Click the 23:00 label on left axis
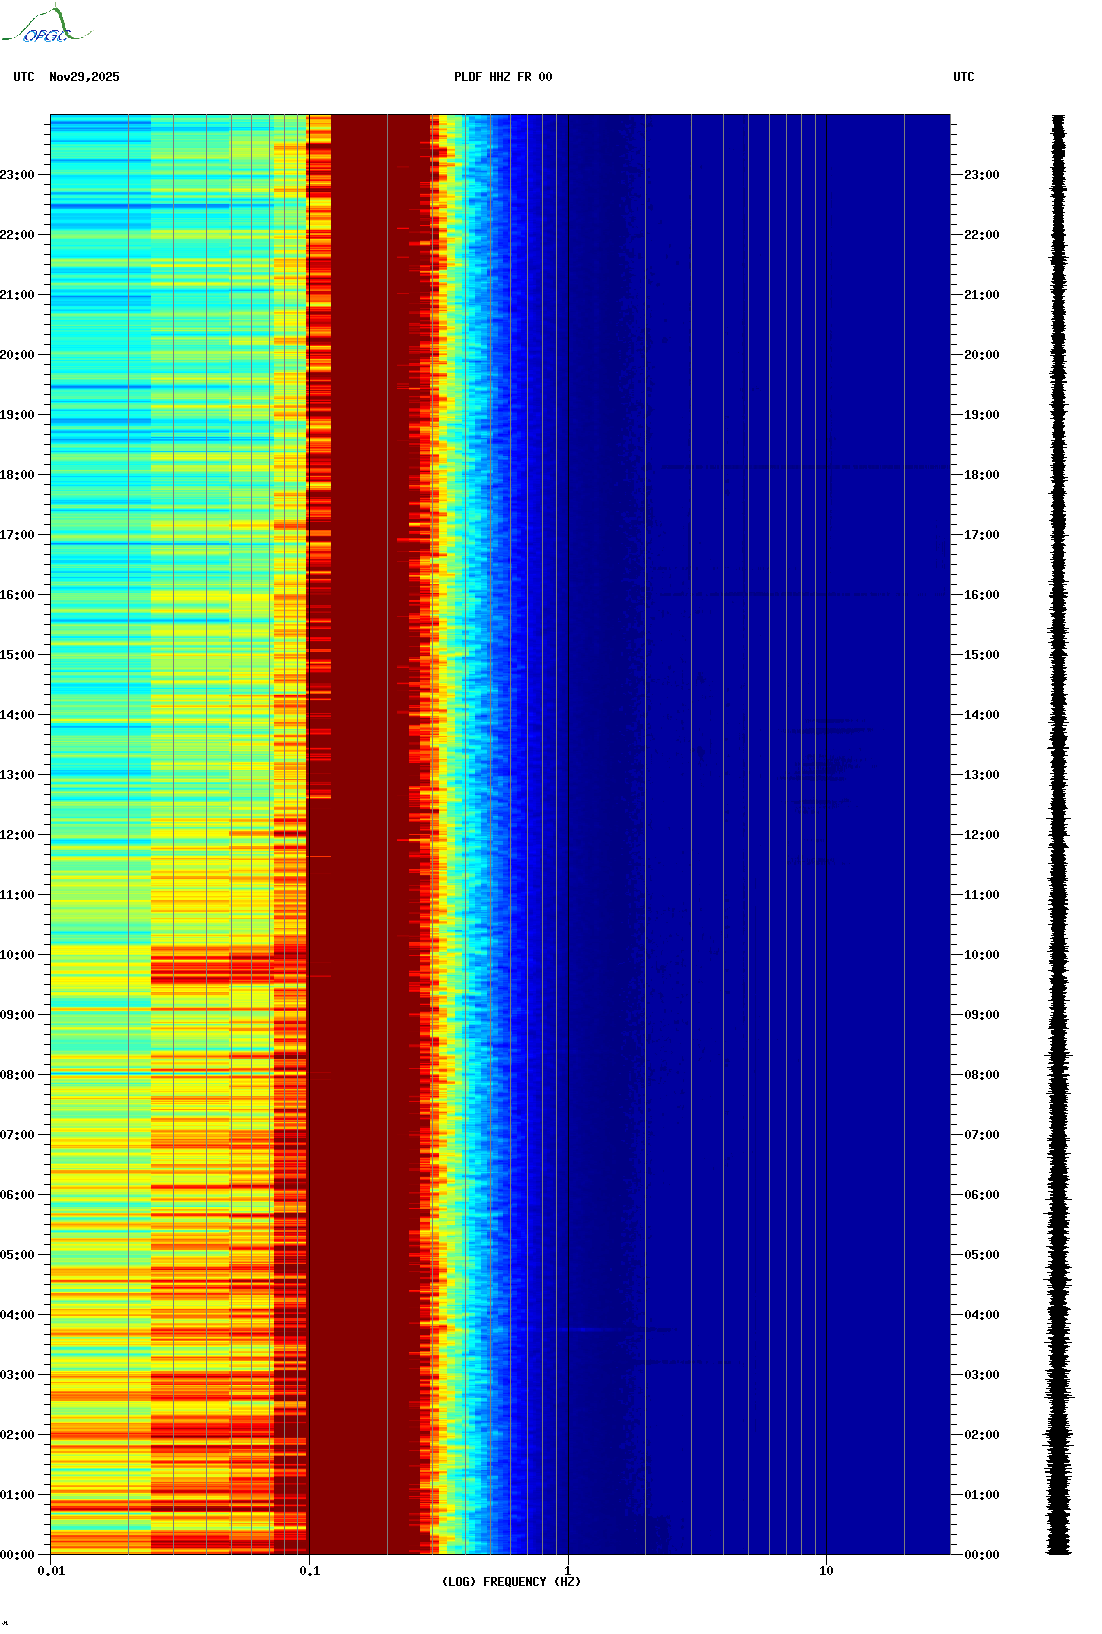Viewport: 1102px width, 1634px height. tap(17, 175)
